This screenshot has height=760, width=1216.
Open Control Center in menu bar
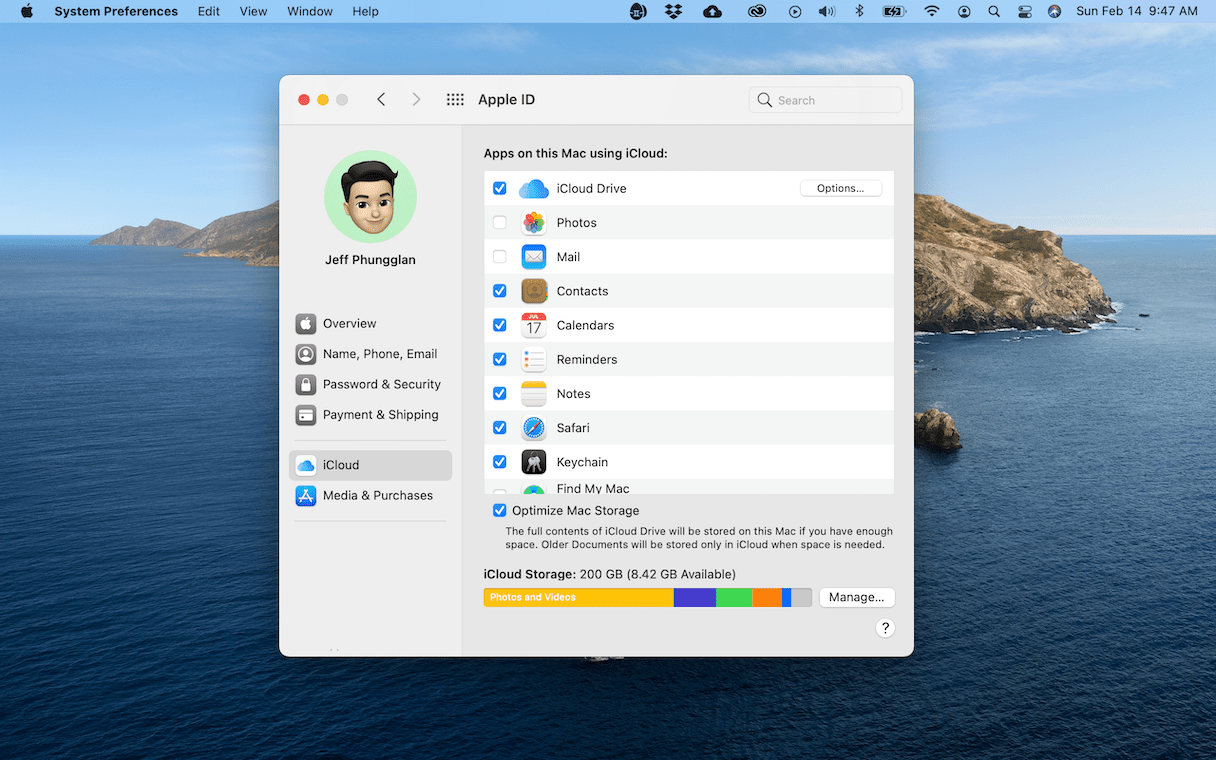[x=1024, y=12]
